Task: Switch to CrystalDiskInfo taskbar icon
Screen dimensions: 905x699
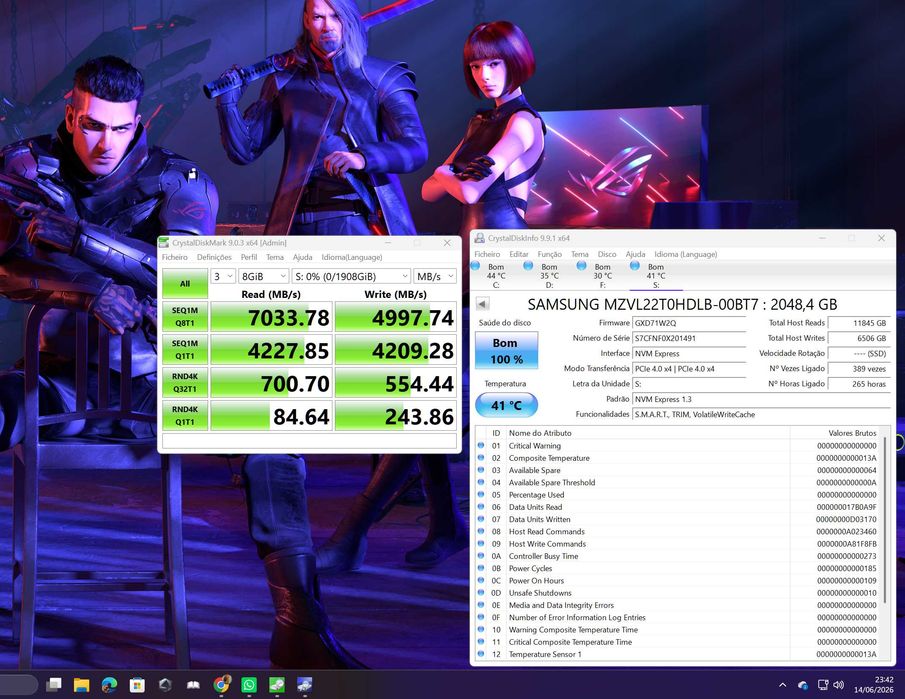Action: [x=304, y=685]
